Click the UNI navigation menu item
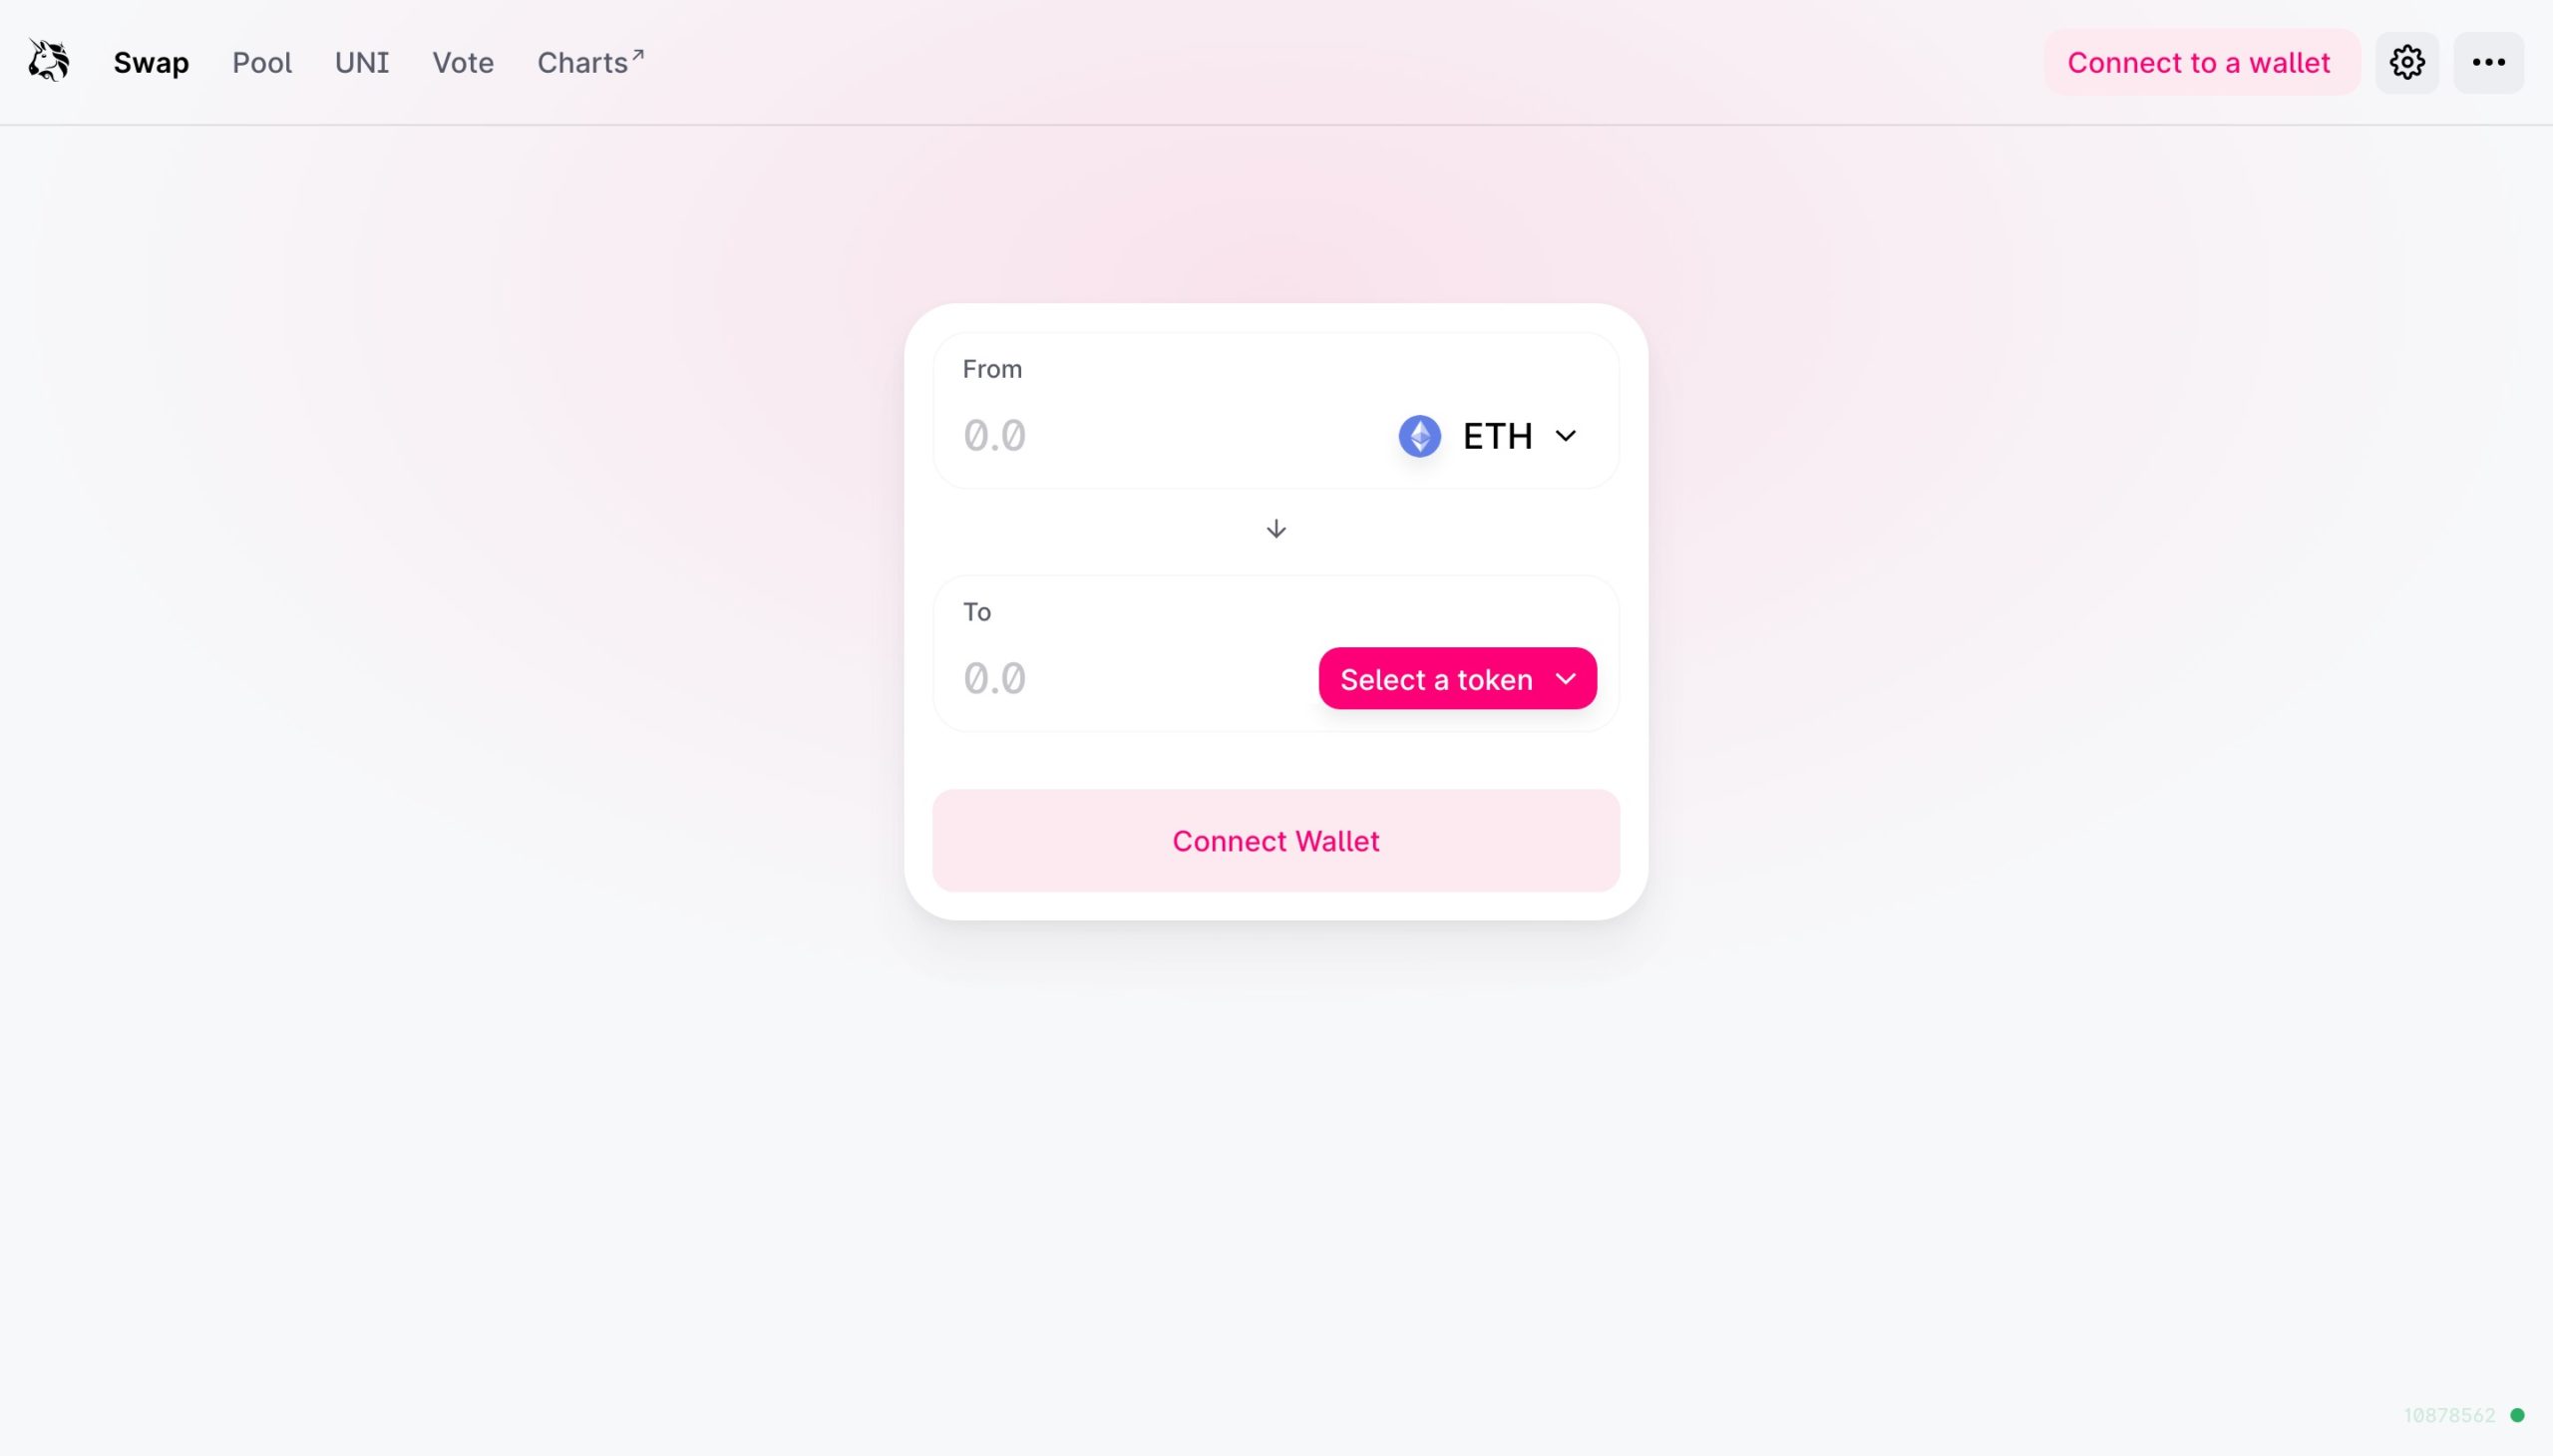 [x=361, y=62]
